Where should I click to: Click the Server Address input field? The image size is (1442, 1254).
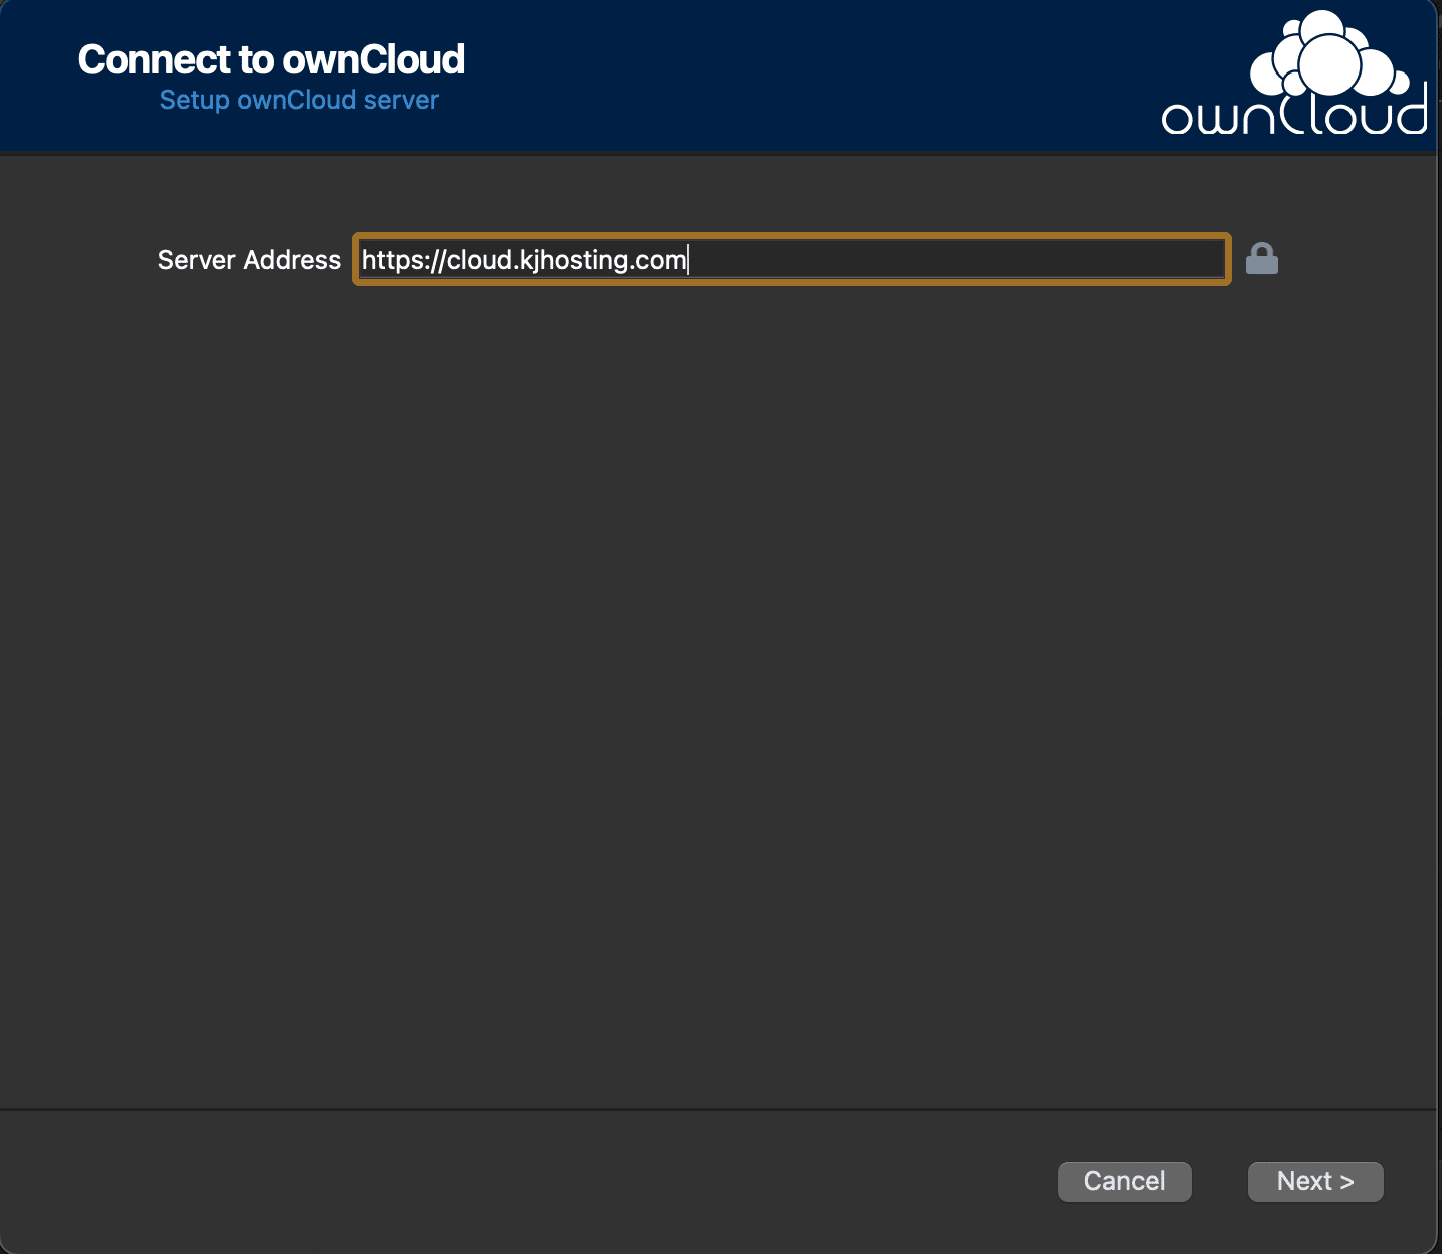[x=791, y=260]
